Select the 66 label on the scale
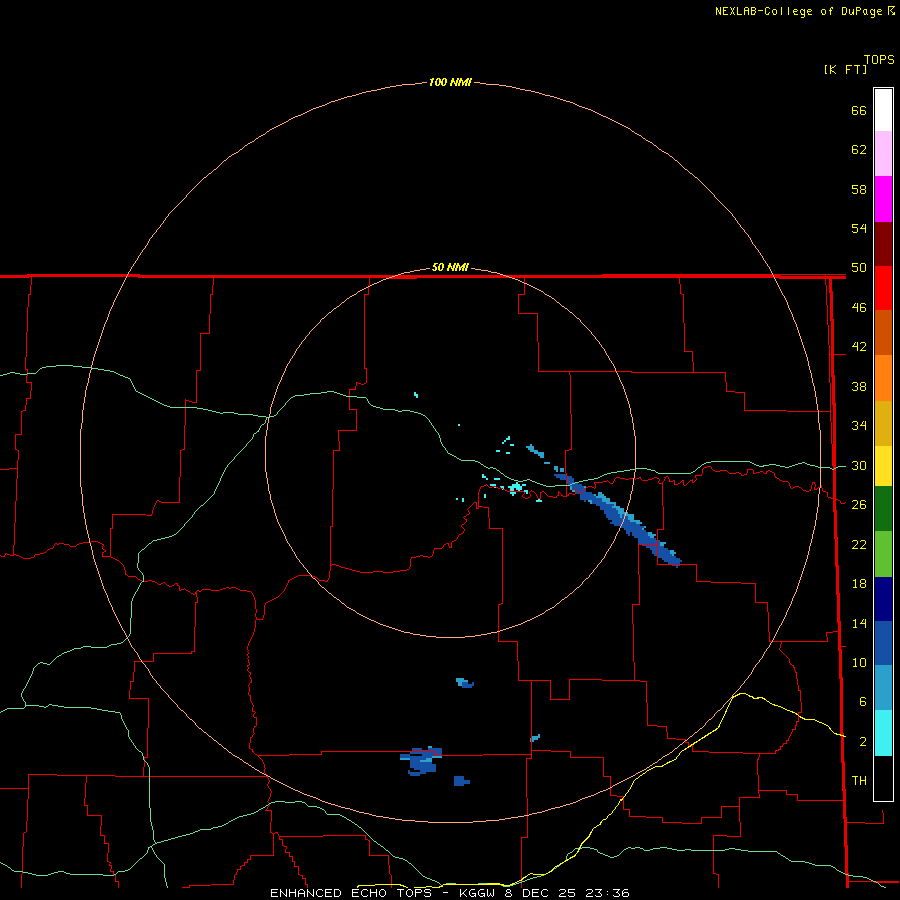Viewport: 900px width, 900px height. (x=859, y=110)
